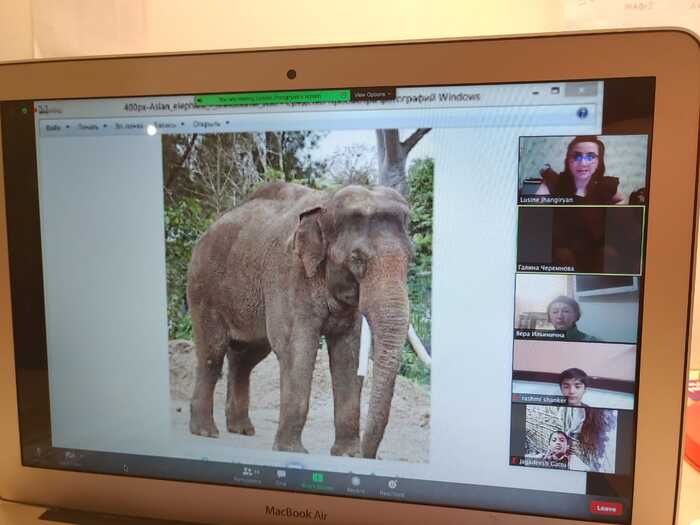Screen dimensions: 700x525
Task: Open the Participants panel in Zoom toolbar
Action: pyautogui.click(x=248, y=475)
